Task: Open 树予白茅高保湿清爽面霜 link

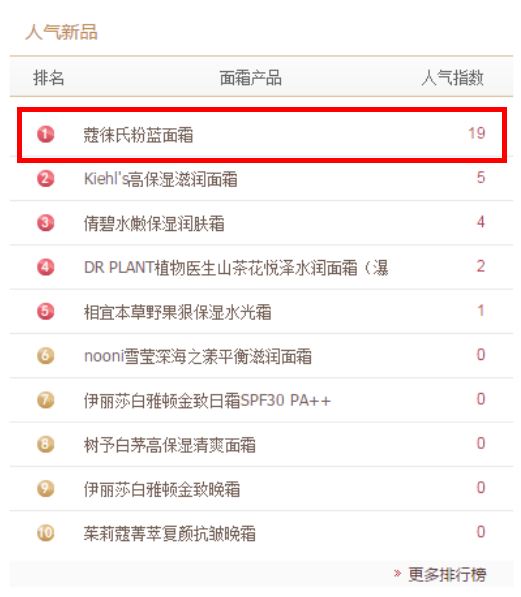Action: click(169, 445)
